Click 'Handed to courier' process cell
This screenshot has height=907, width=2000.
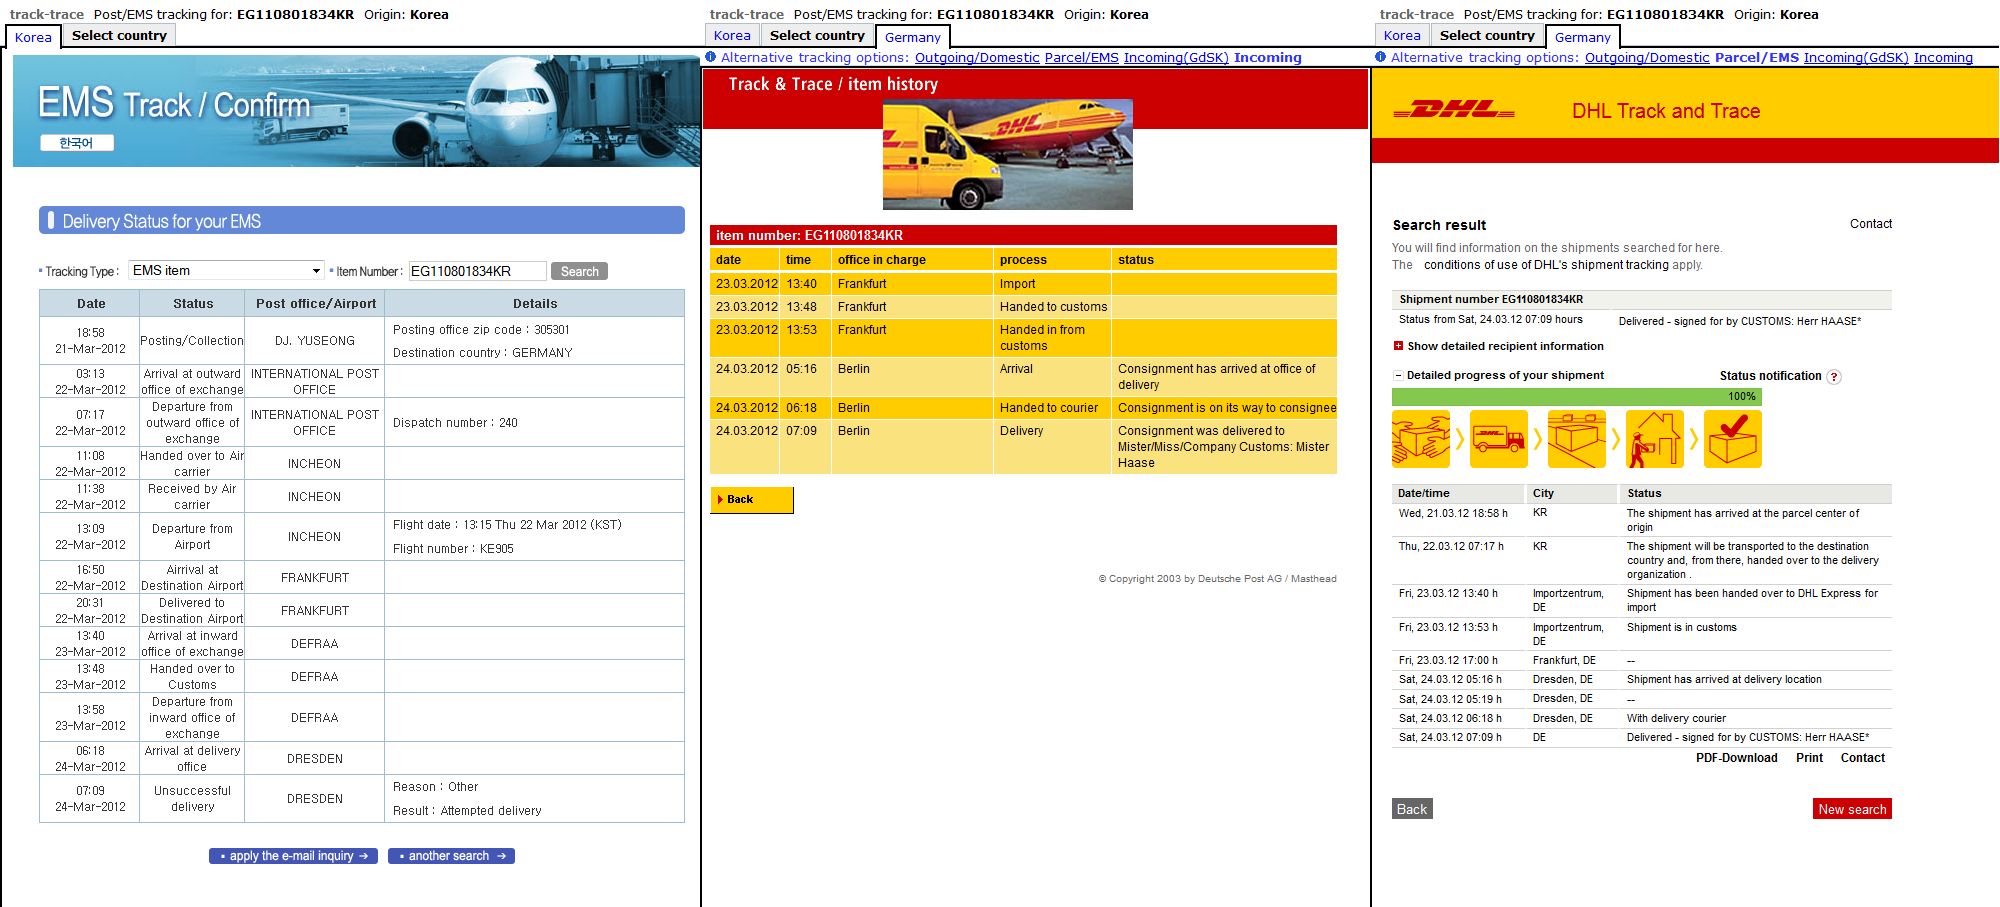[1052, 408]
